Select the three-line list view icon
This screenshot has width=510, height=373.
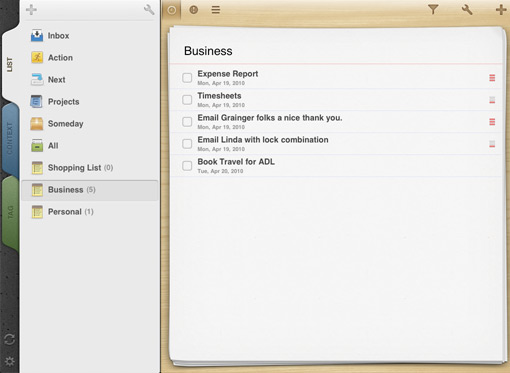coord(216,10)
